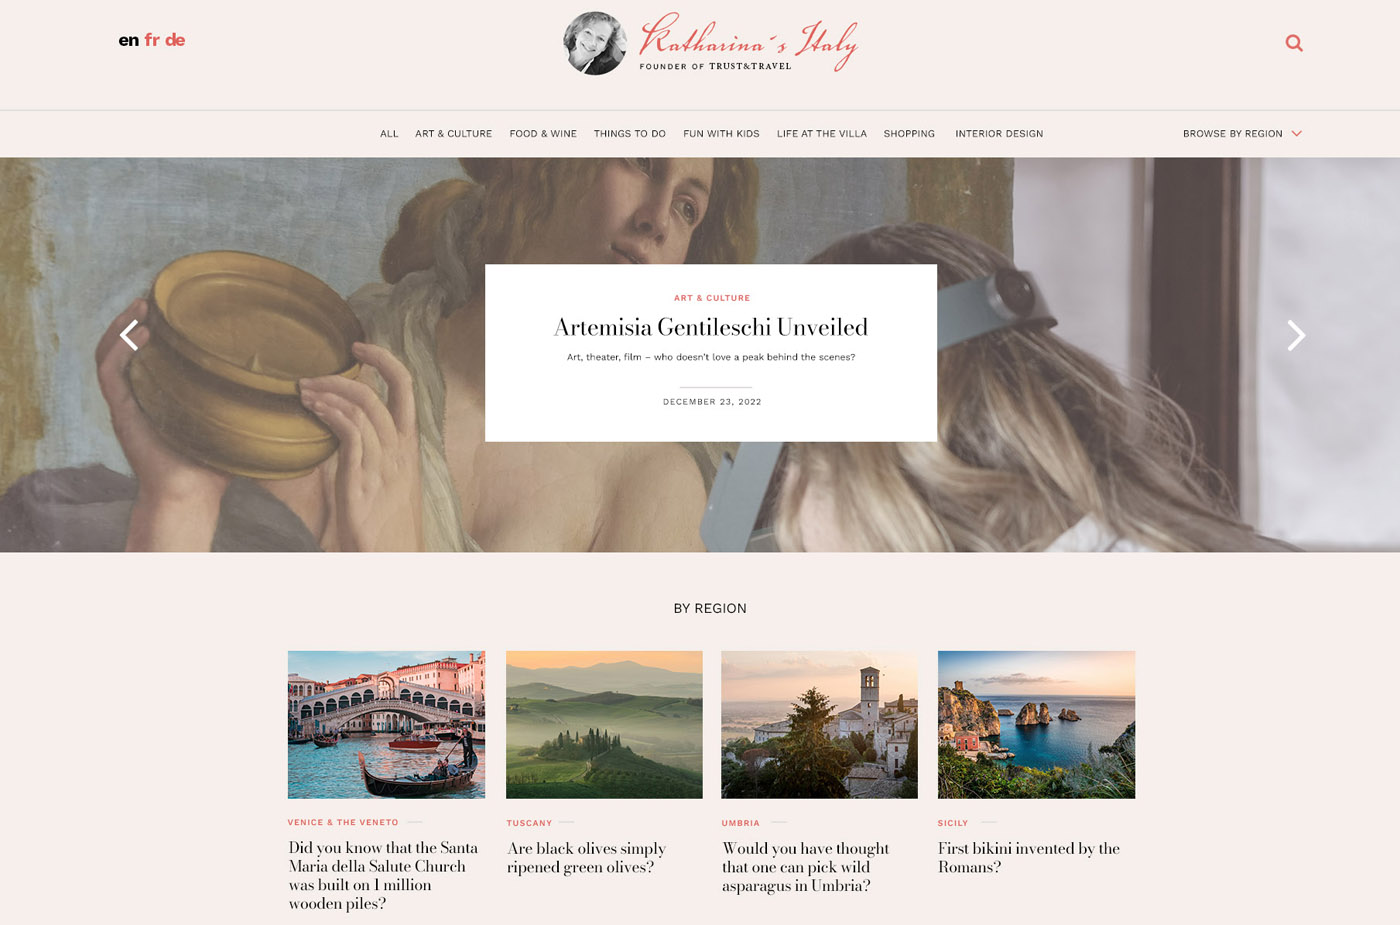Click the Browse by Region chevron arrow
Screen dimensions: 1400x925
point(1297,134)
